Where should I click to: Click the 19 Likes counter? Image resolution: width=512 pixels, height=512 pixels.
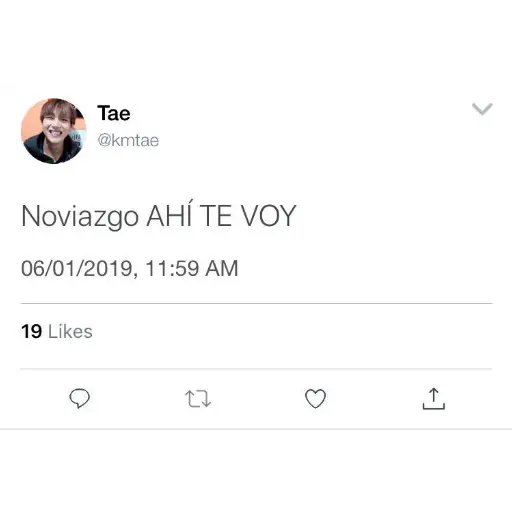pyautogui.click(x=57, y=331)
